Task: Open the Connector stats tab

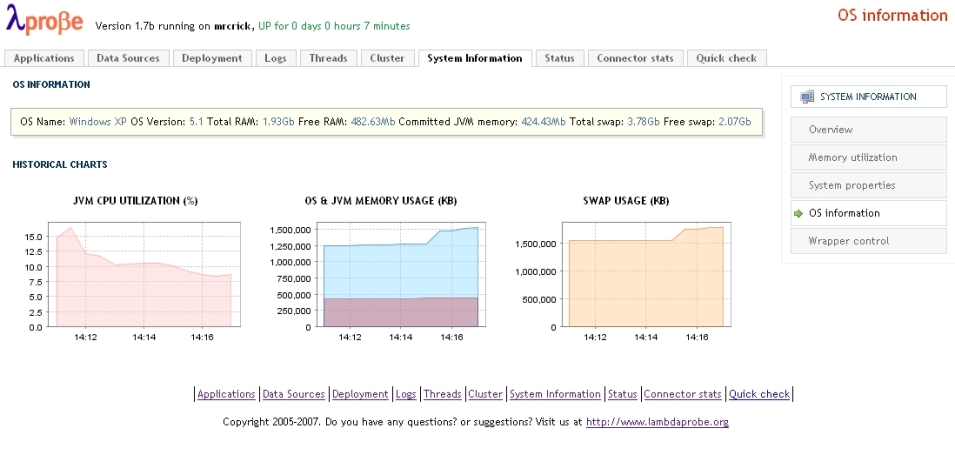Action: 635,58
